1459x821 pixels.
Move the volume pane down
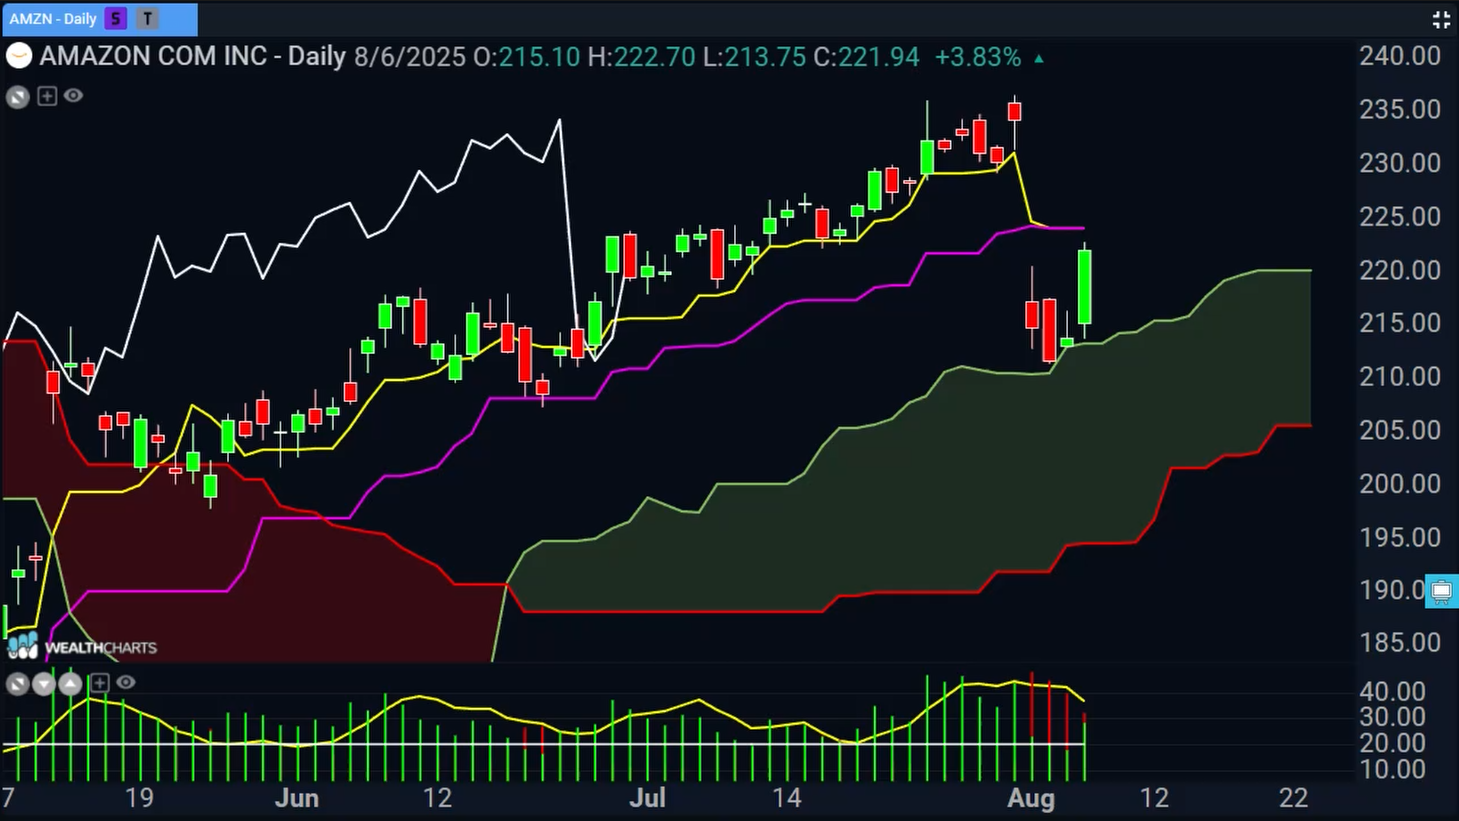click(43, 684)
